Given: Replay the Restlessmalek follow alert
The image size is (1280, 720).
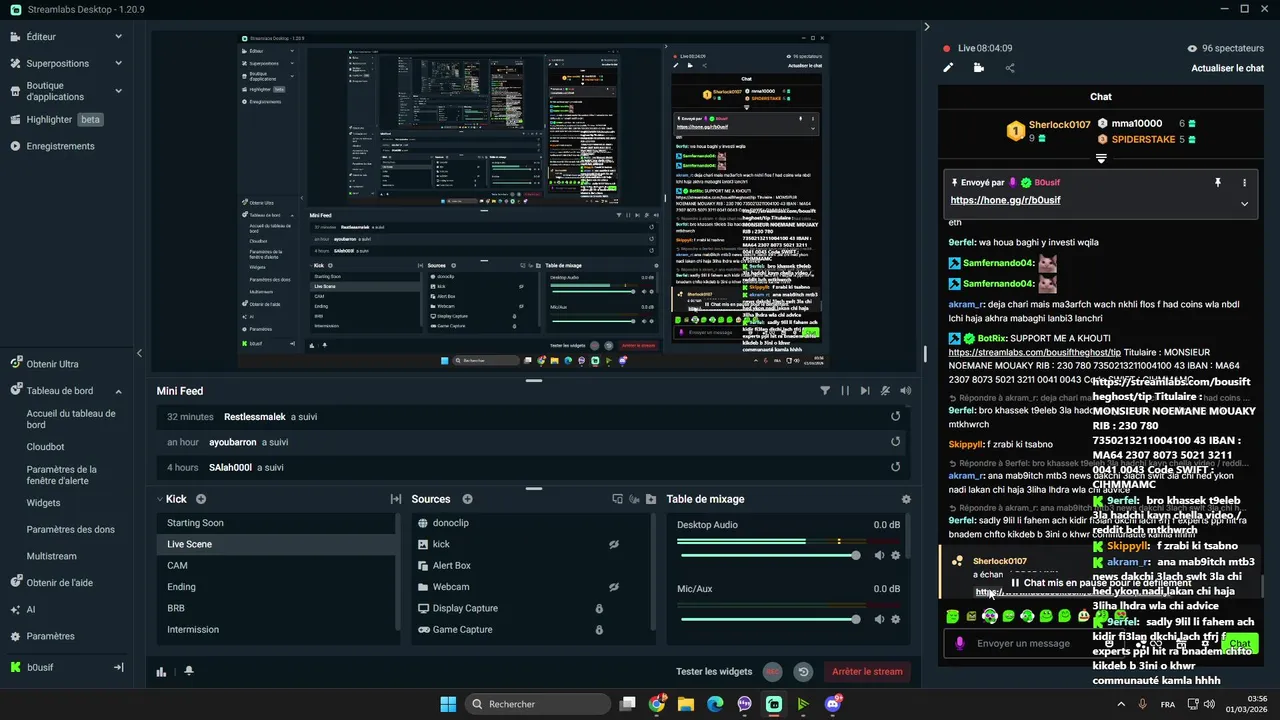Looking at the screenshot, I should coord(895,417).
